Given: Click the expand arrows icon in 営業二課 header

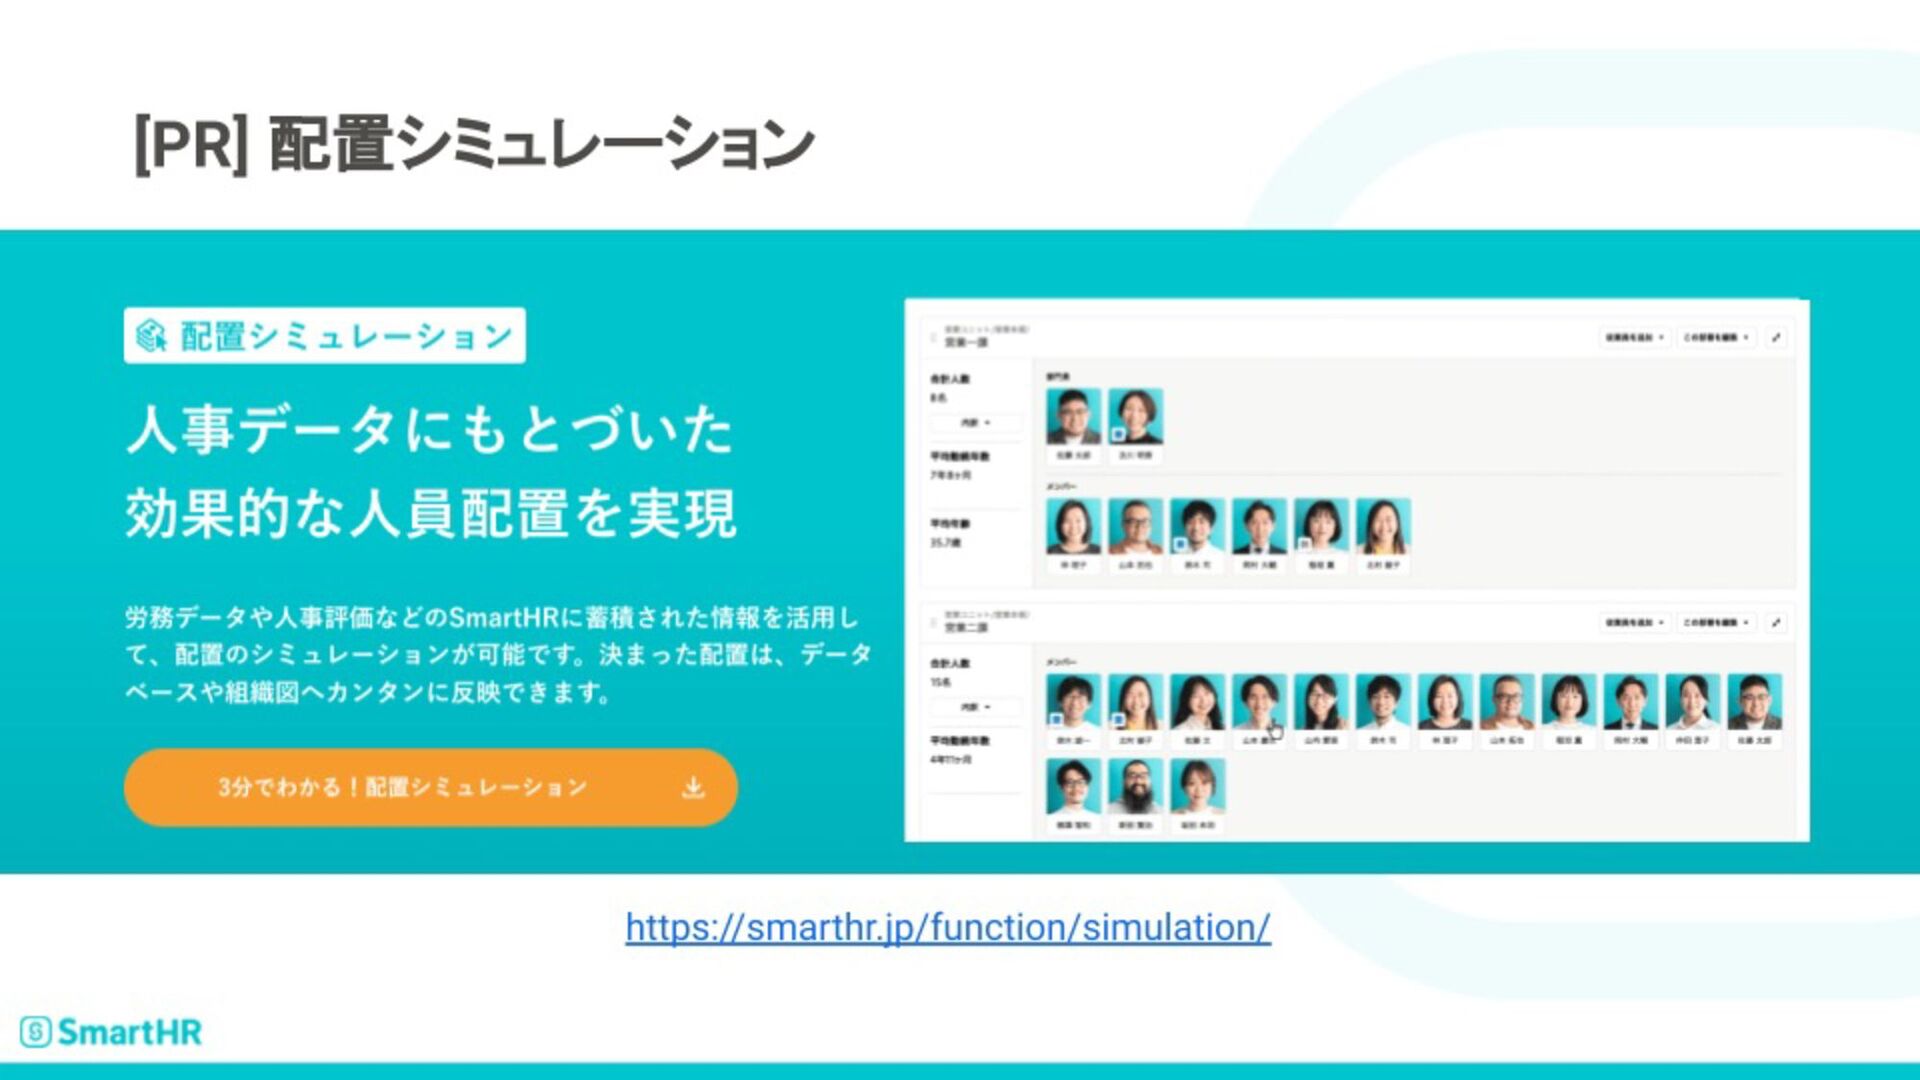Looking at the screenshot, I should click(x=1776, y=622).
